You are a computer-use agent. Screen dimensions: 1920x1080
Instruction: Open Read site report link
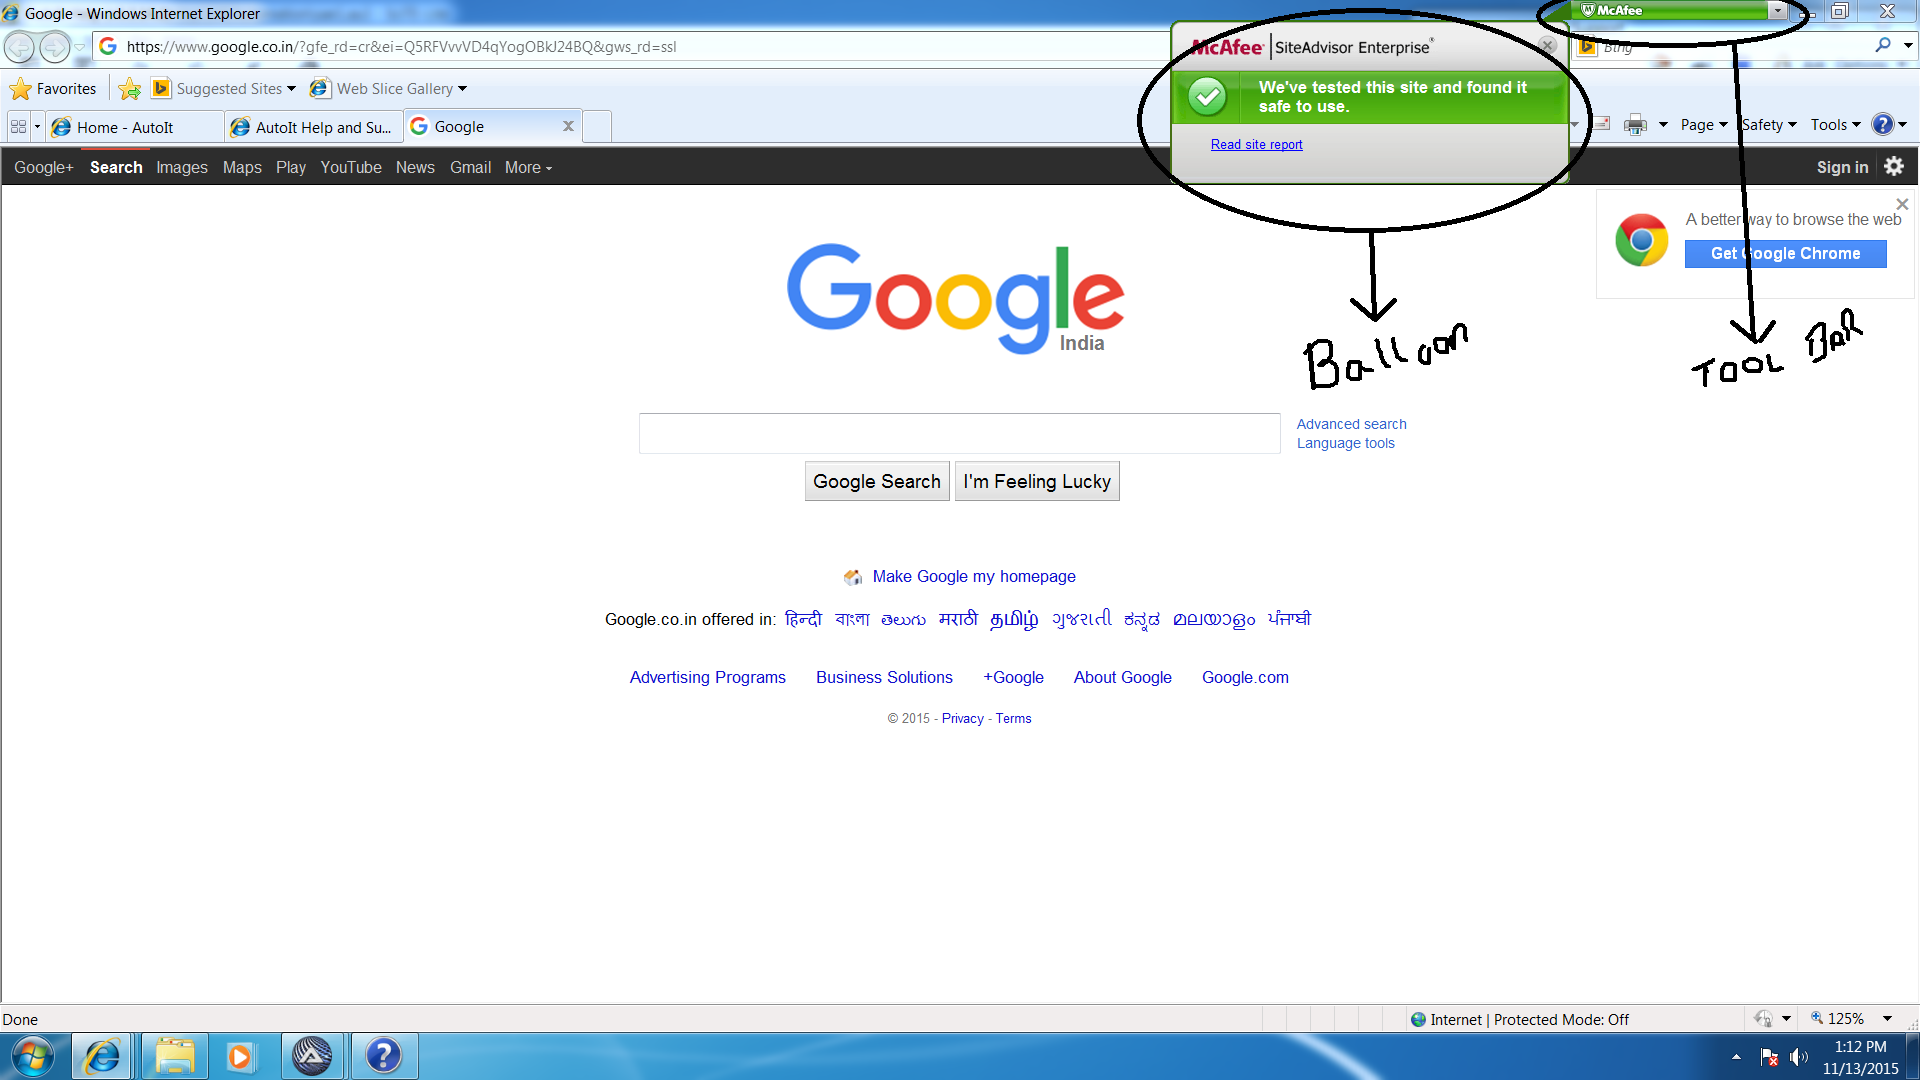(x=1256, y=145)
